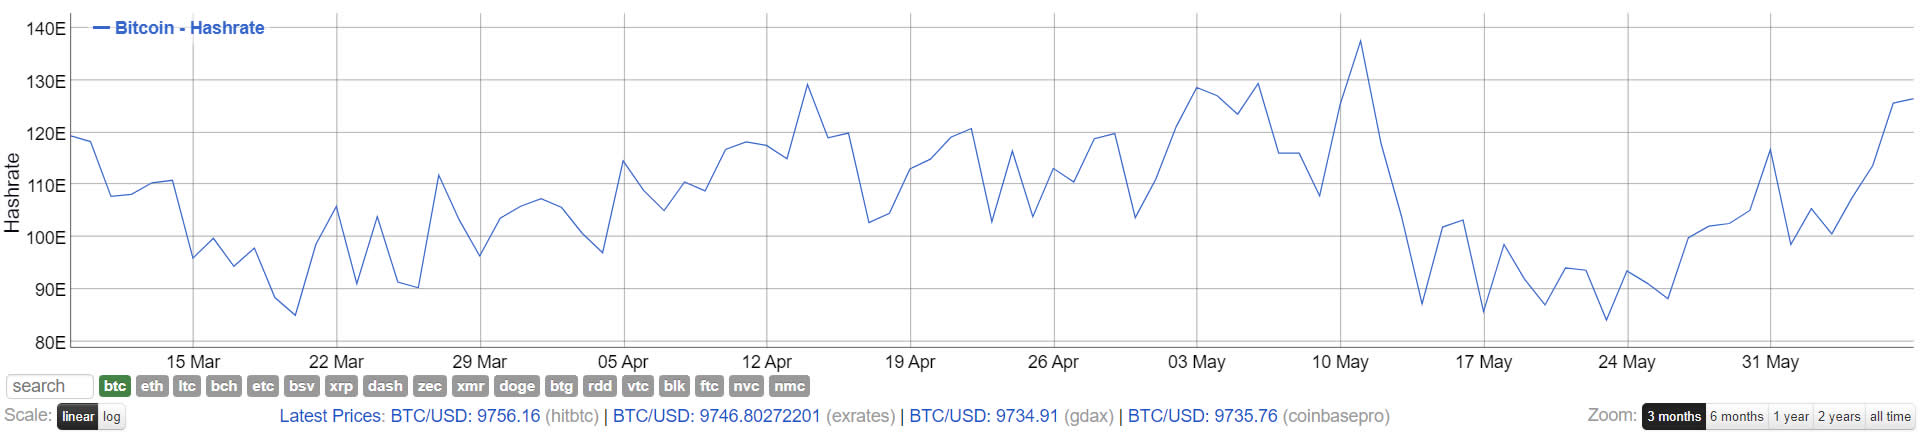Toggle the Bitcoin - Hashrate legend entry
The height and width of the screenshot is (434, 1920).
point(179,28)
